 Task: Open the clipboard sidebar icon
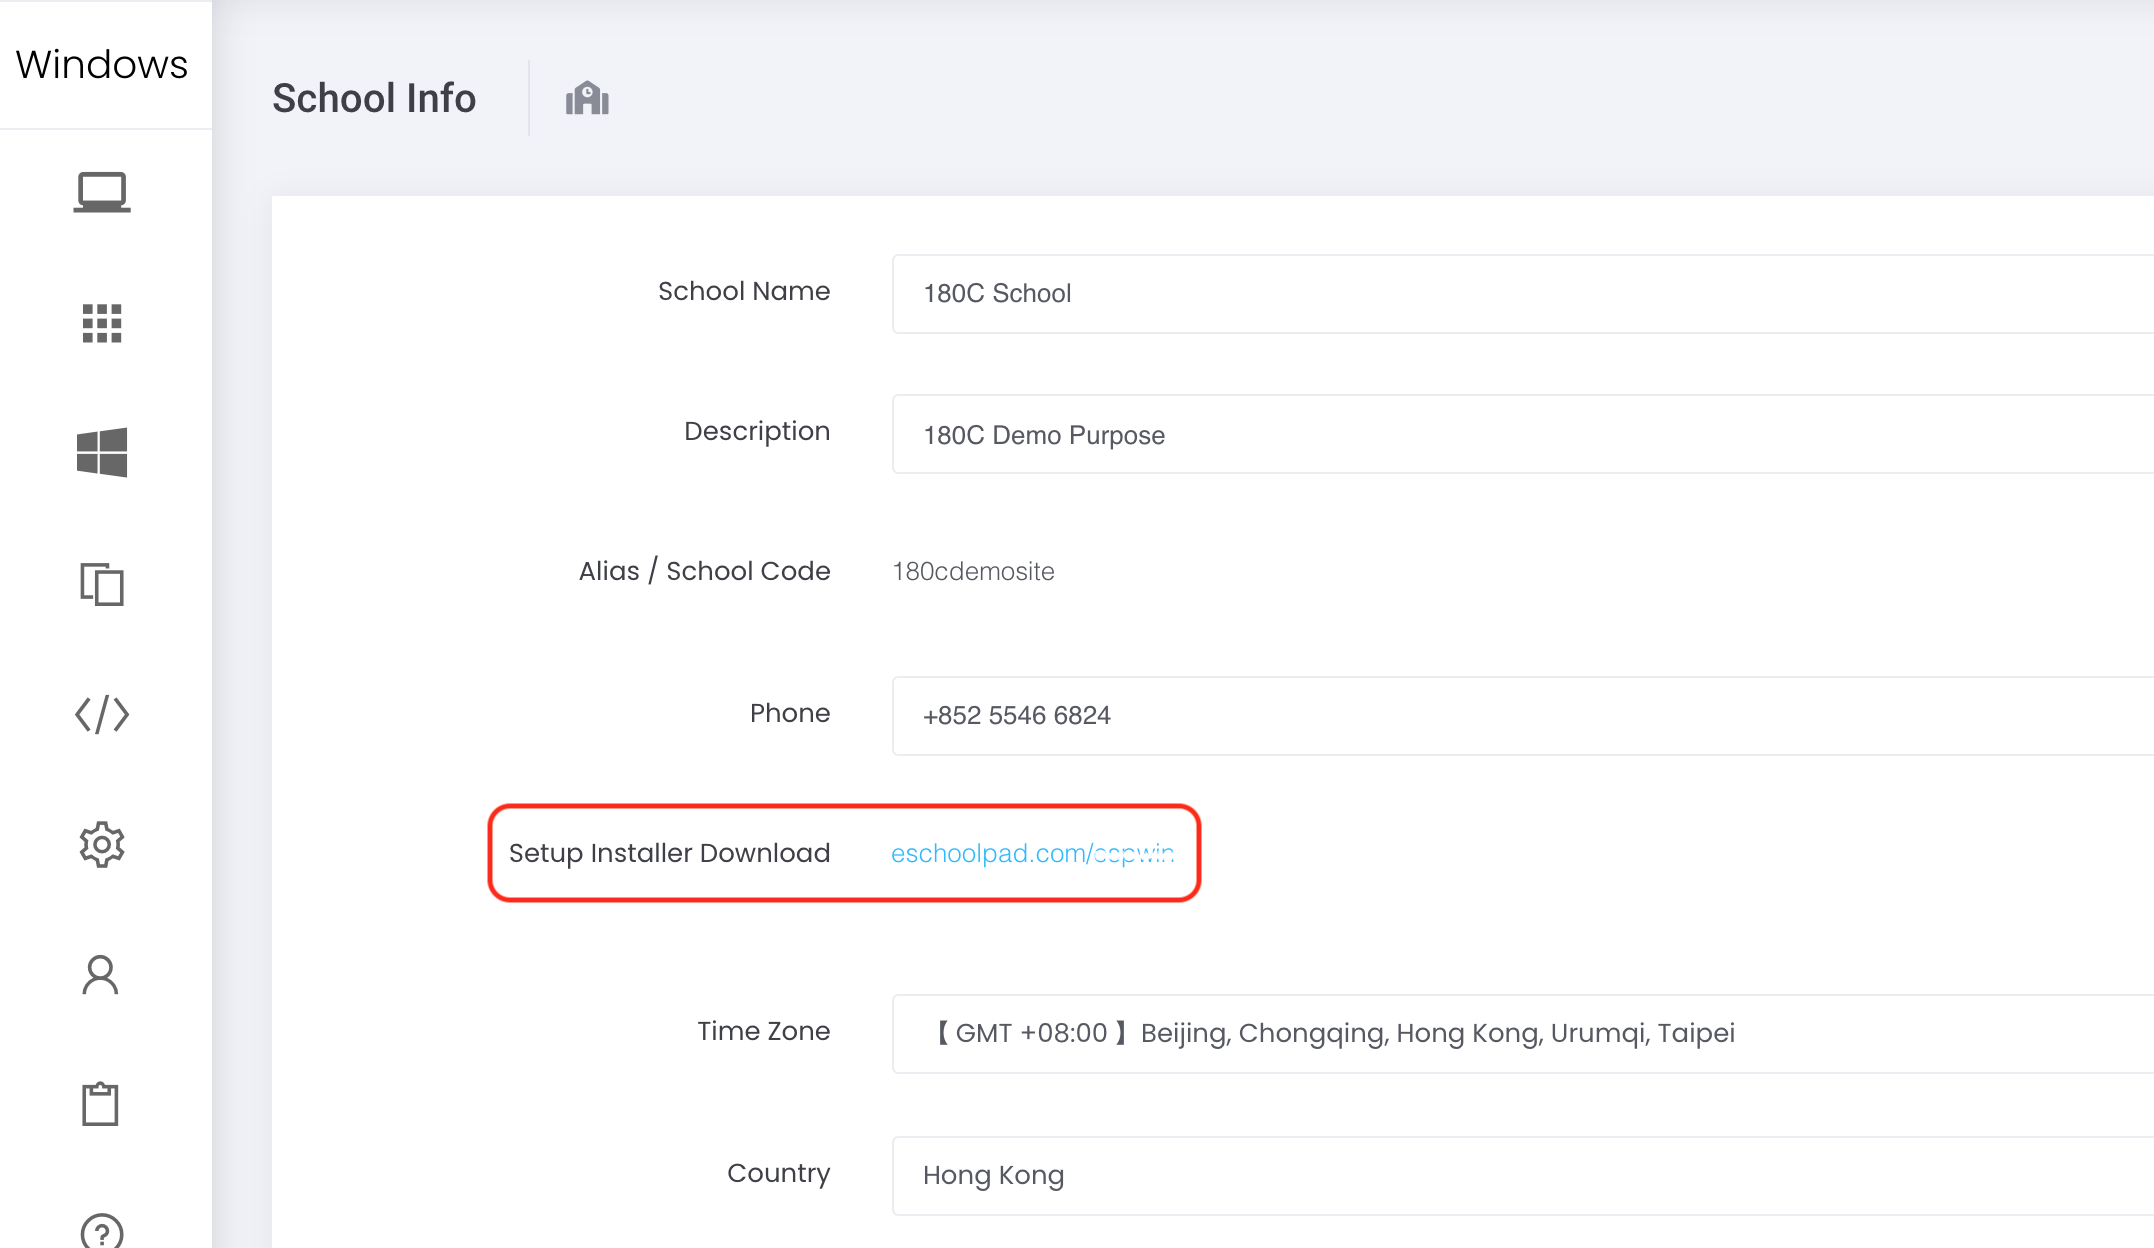(x=100, y=1104)
